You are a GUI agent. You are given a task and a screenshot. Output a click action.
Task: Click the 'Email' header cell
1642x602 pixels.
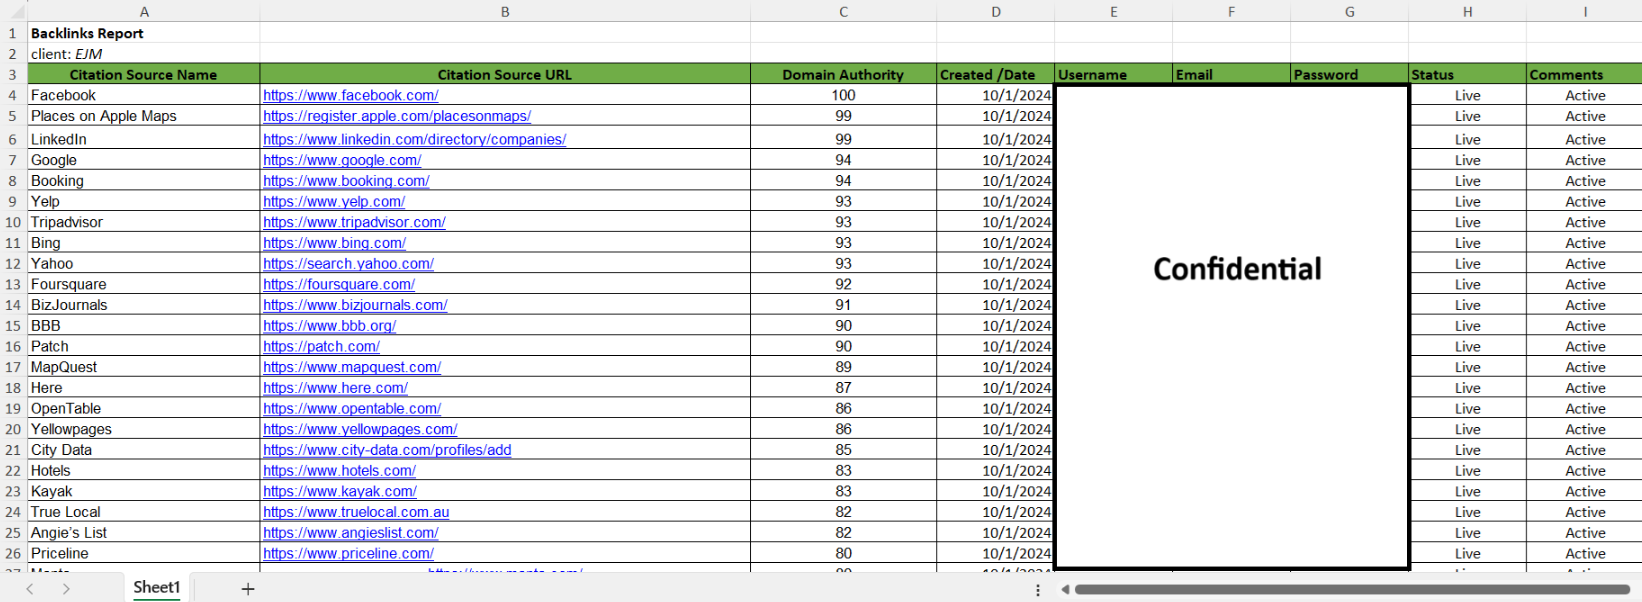click(x=1231, y=75)
